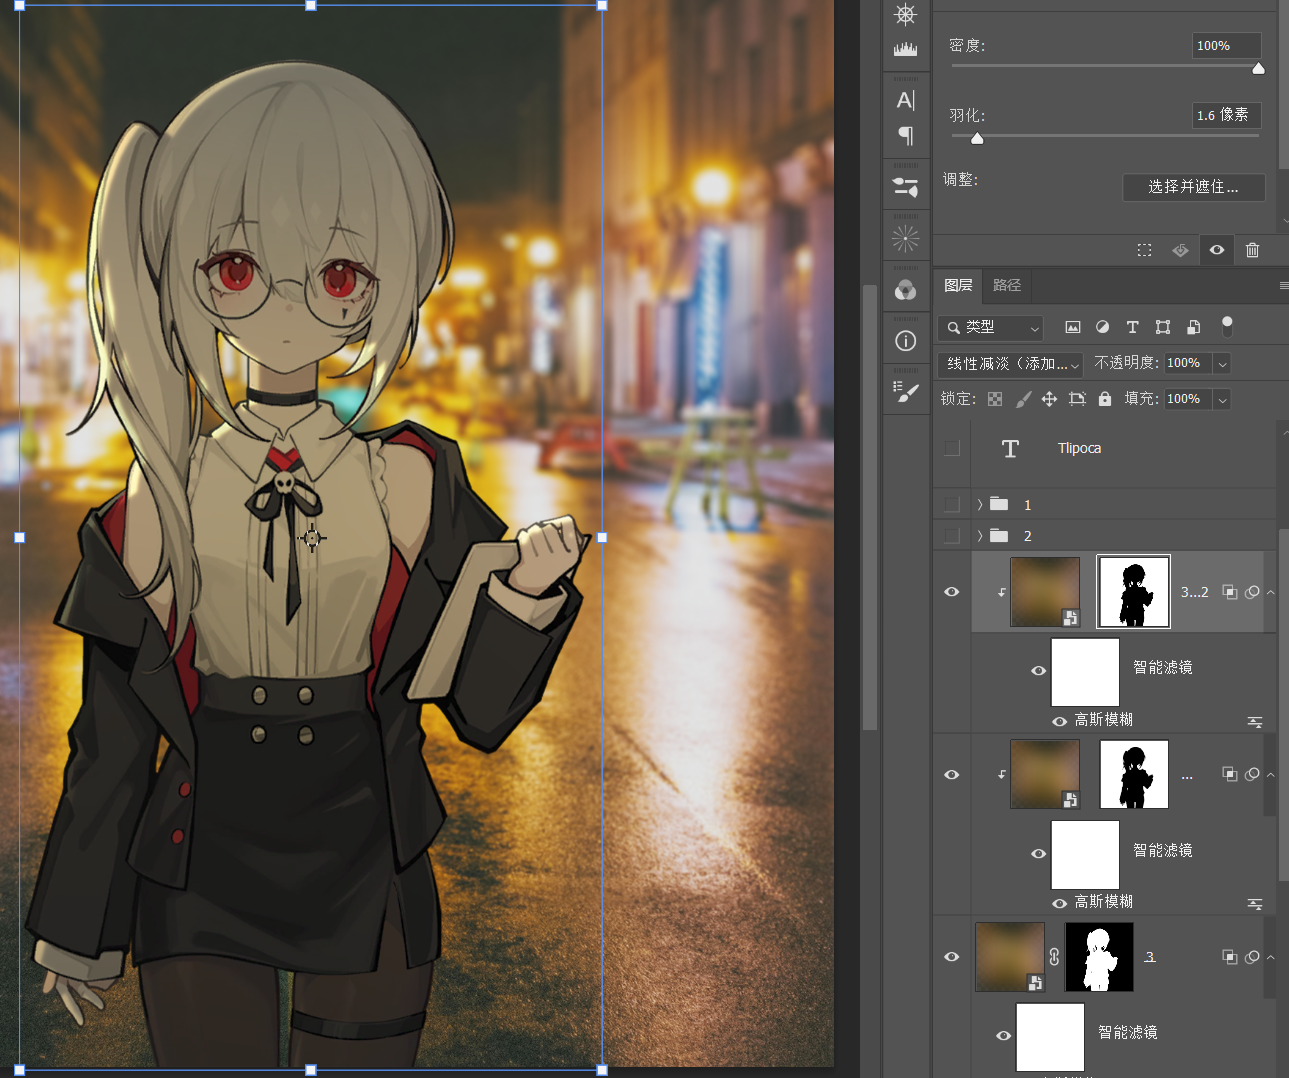
Task: Click the delete mask trash icon
Action: coord(1252,250)
